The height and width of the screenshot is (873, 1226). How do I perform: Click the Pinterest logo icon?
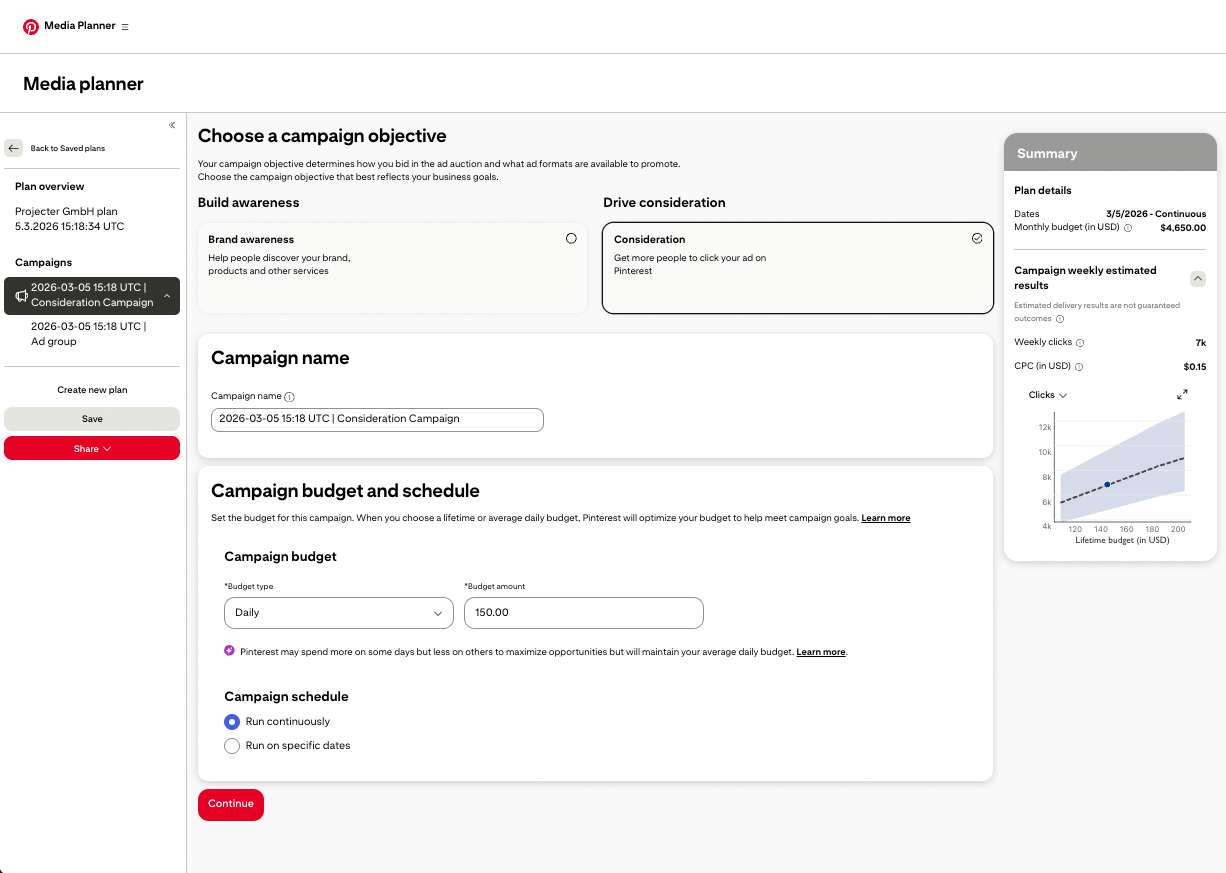(31, 27)
